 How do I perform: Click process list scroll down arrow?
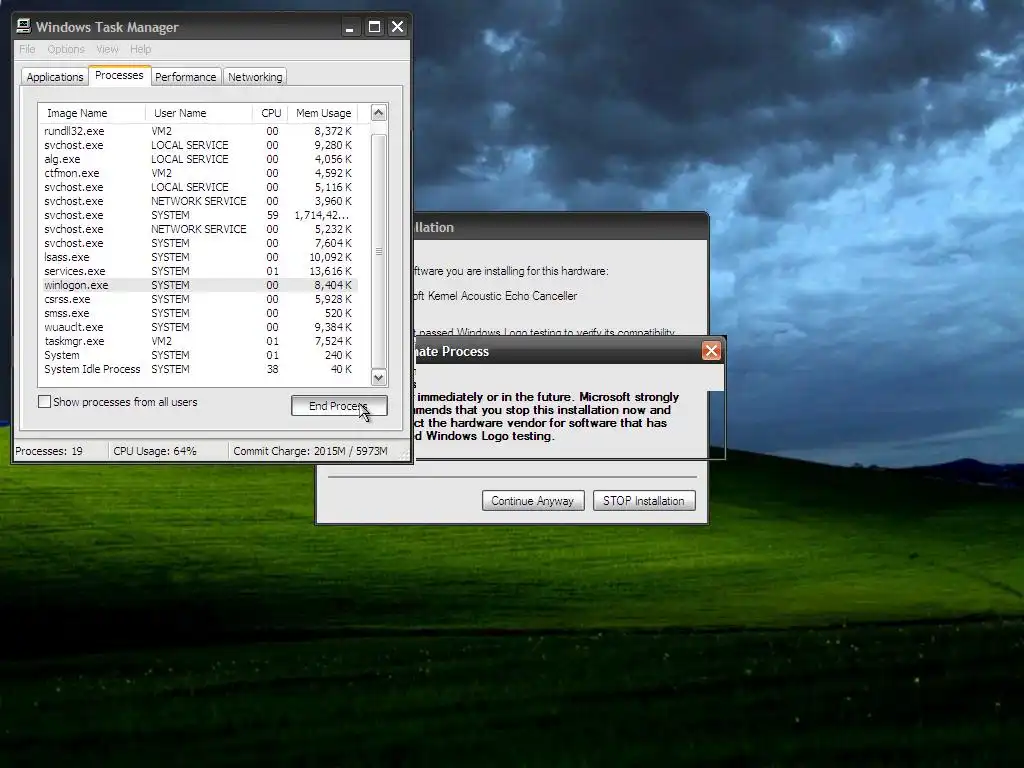(378, 377)
